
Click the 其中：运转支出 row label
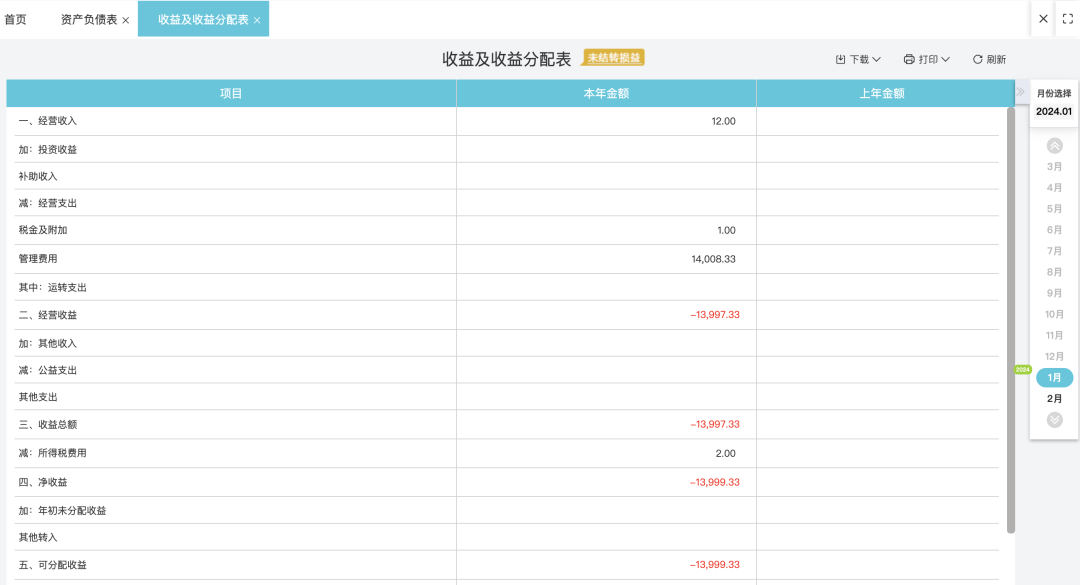(52, 287)
